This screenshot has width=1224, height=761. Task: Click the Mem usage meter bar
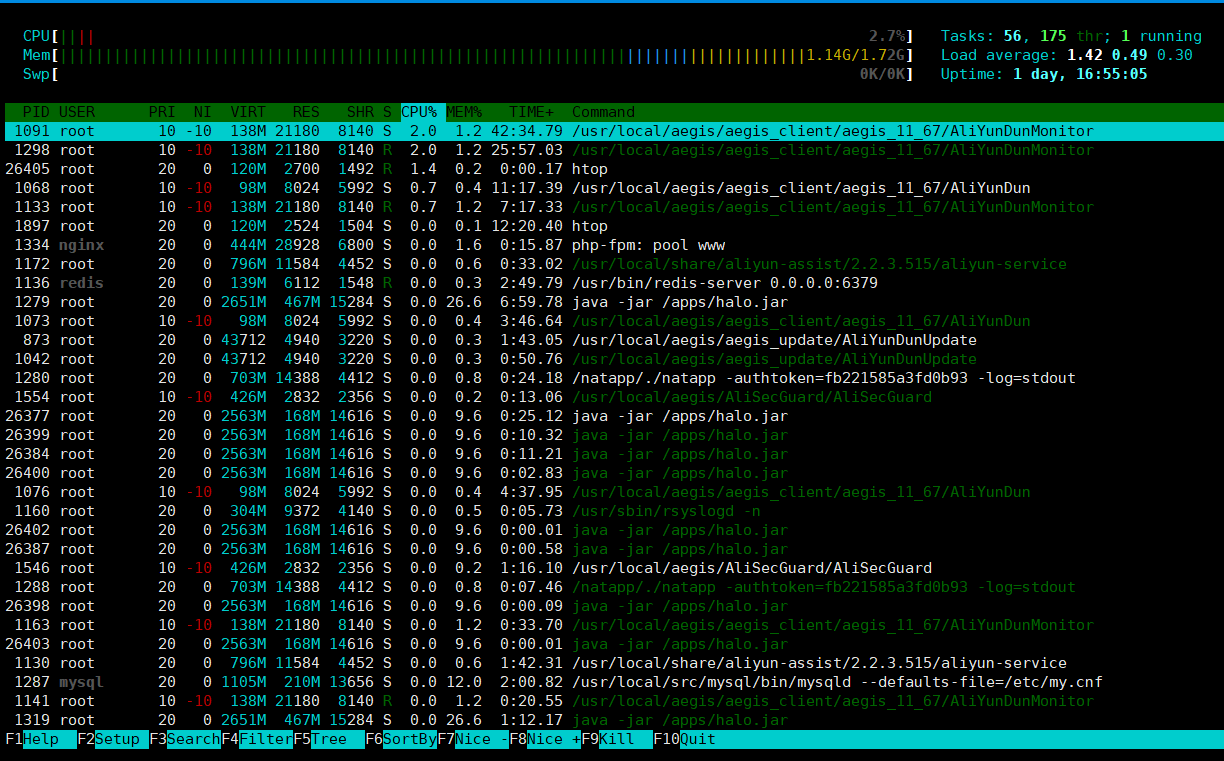468,55
